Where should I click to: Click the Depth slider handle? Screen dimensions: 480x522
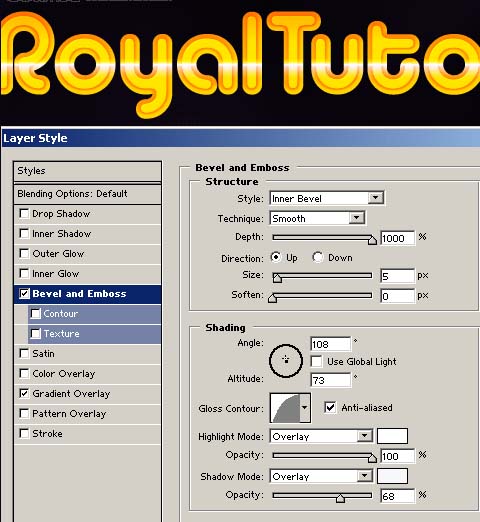coord(372,240)
